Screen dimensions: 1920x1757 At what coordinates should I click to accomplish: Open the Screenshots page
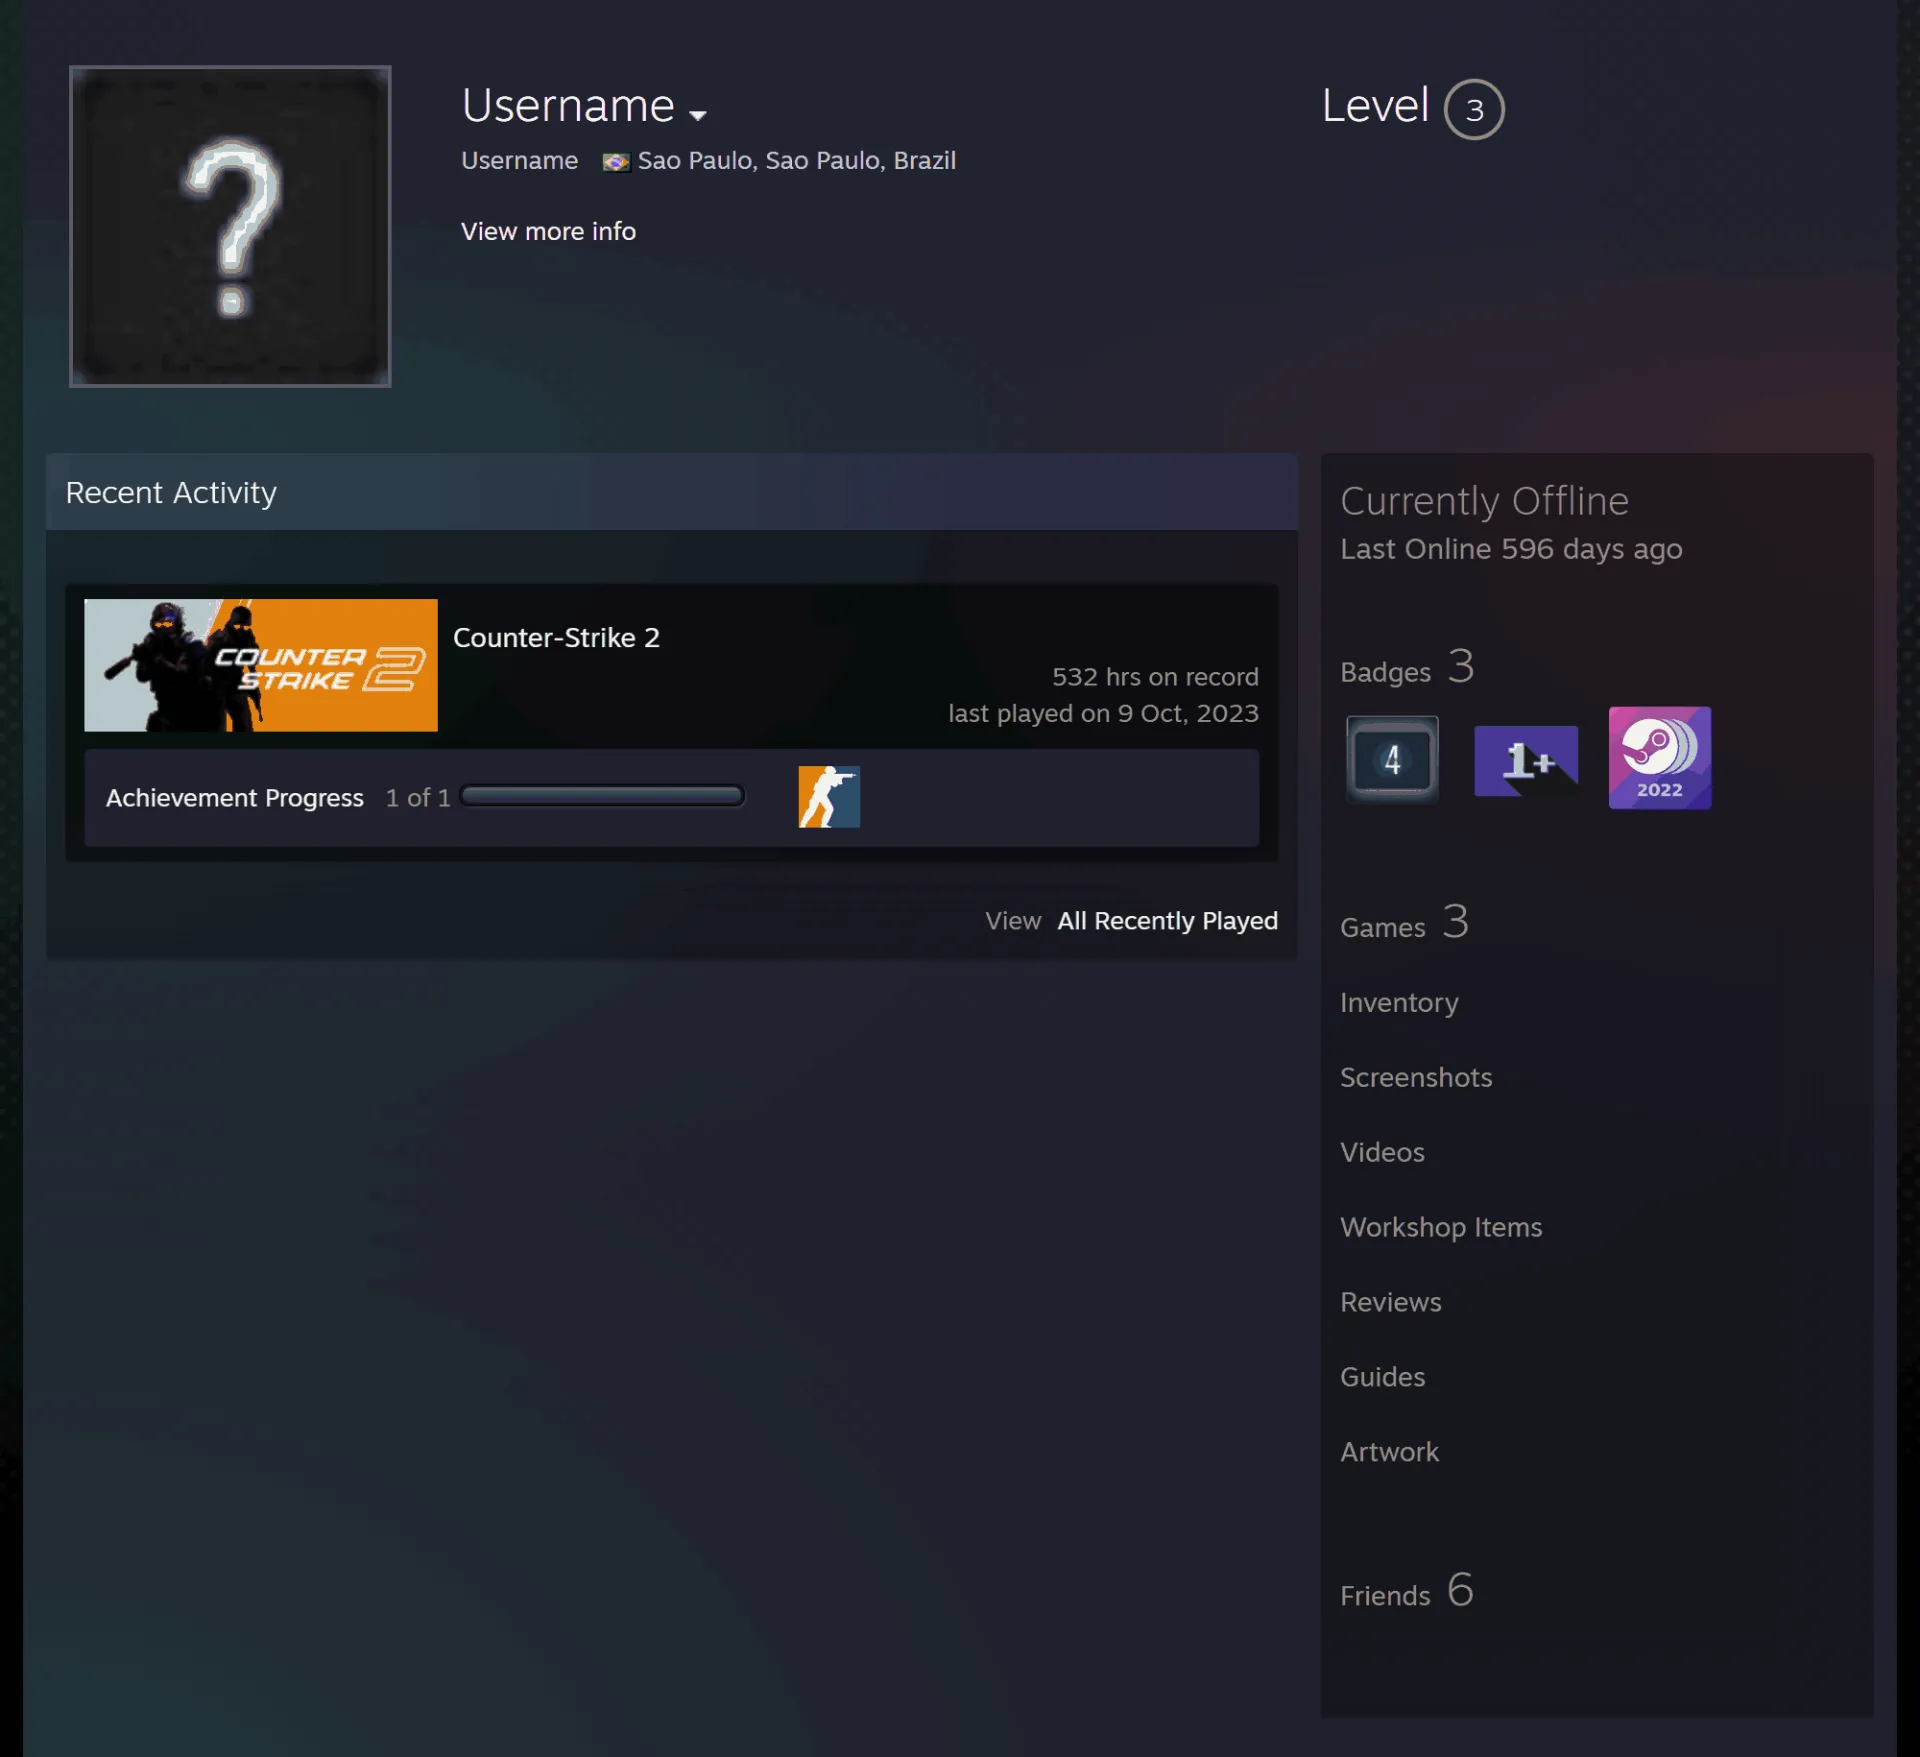(x=1416, y=1077)
